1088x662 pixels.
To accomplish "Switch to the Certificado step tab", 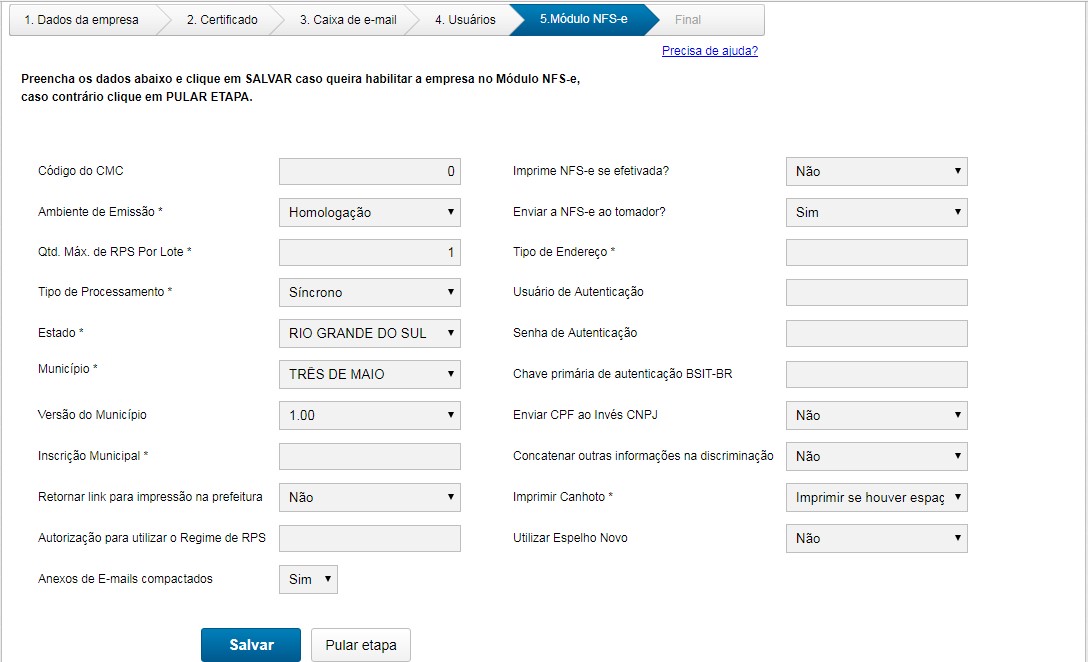I will [222, 20].
